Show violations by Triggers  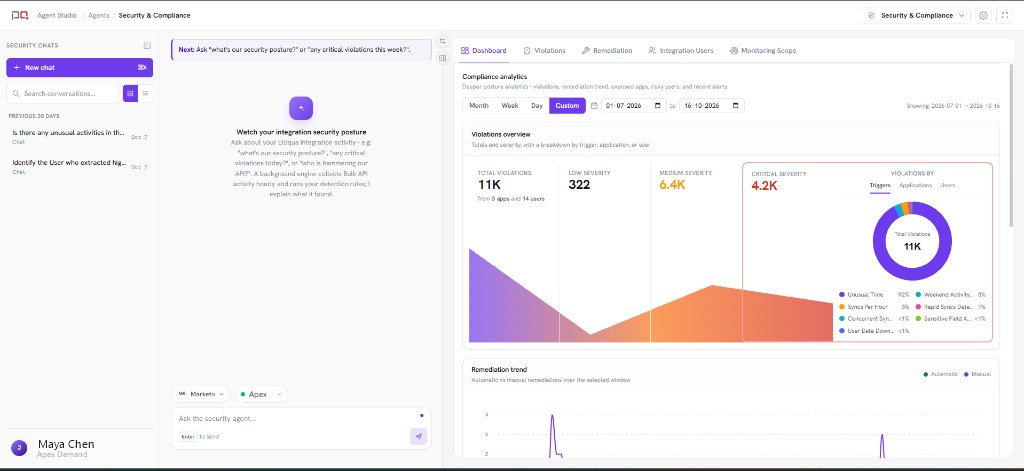tap(880, 186)
